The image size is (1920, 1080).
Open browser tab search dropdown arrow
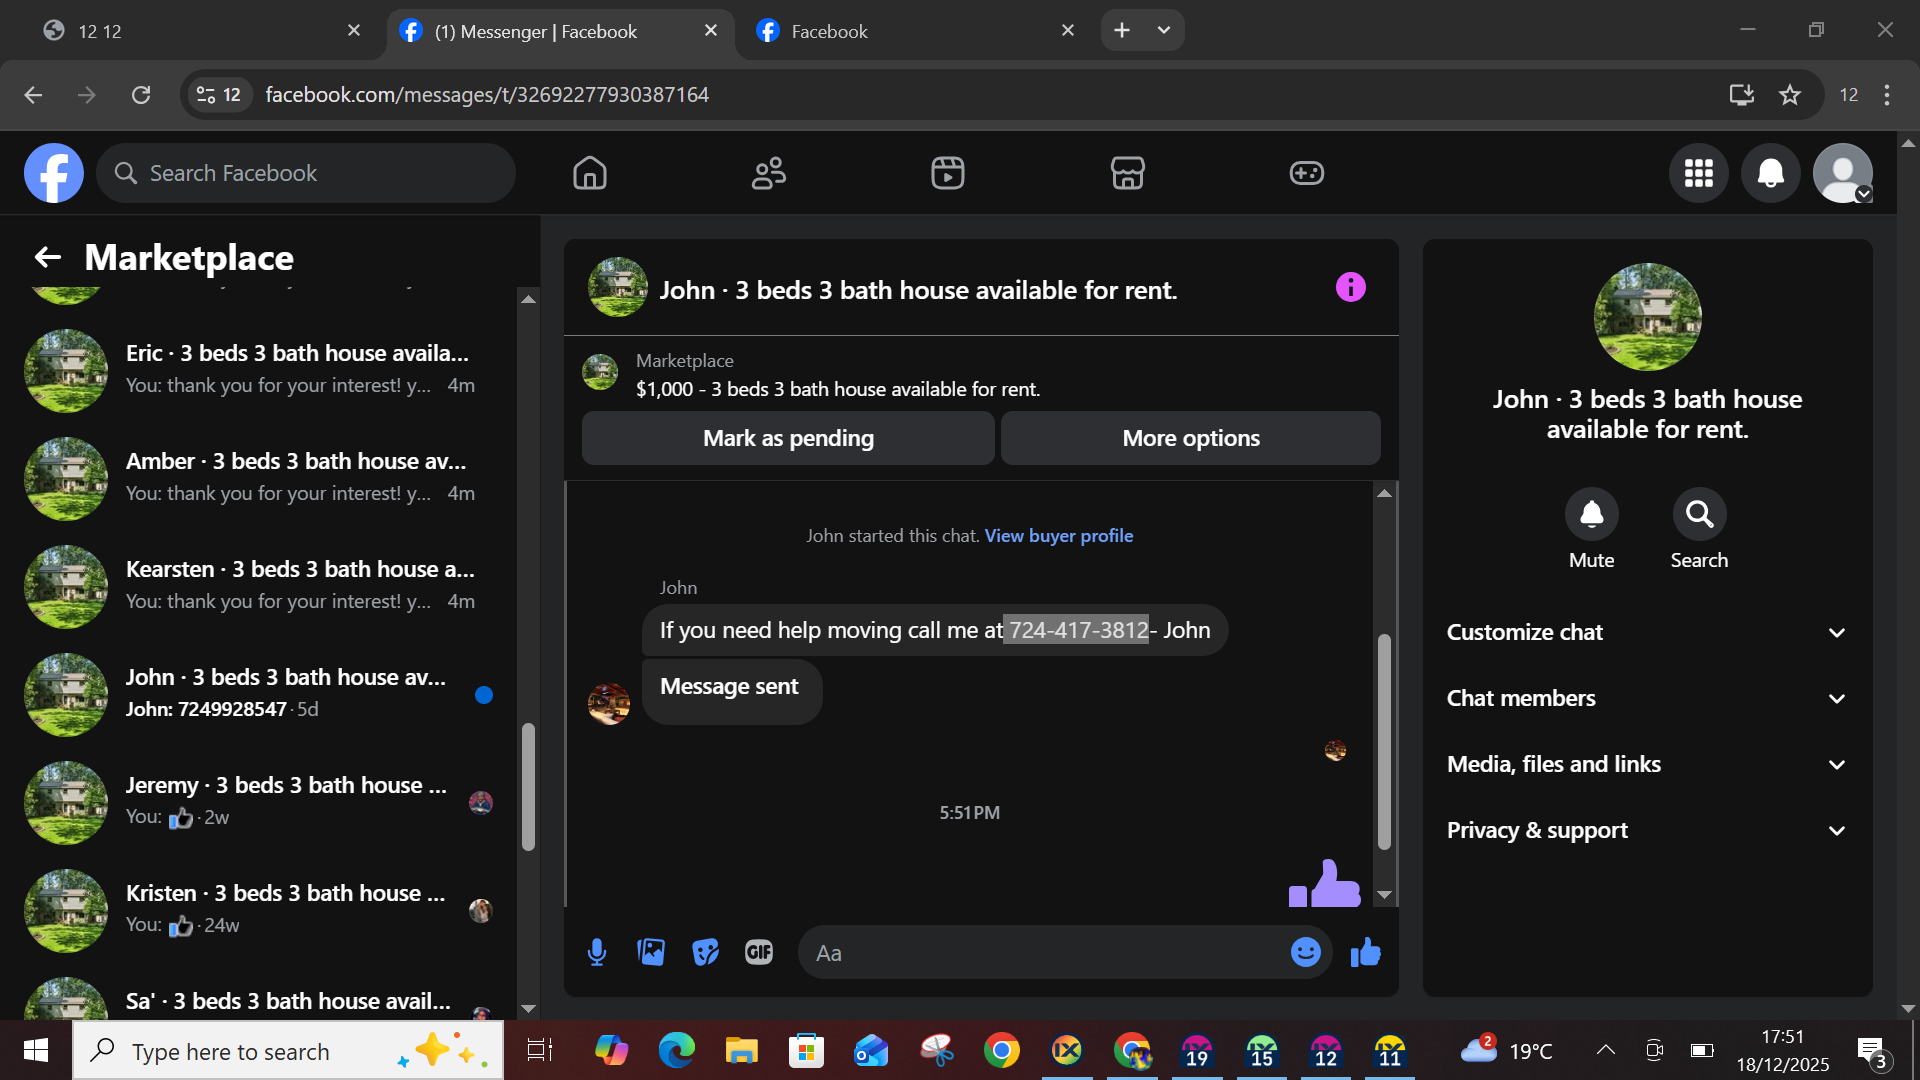(1164, 31)
